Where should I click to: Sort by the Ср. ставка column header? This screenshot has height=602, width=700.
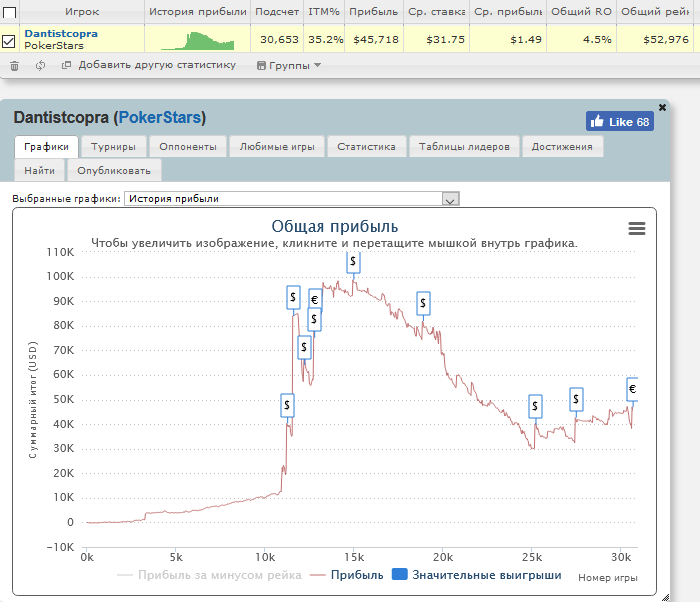pyautogui.click(x=437, y=12)
